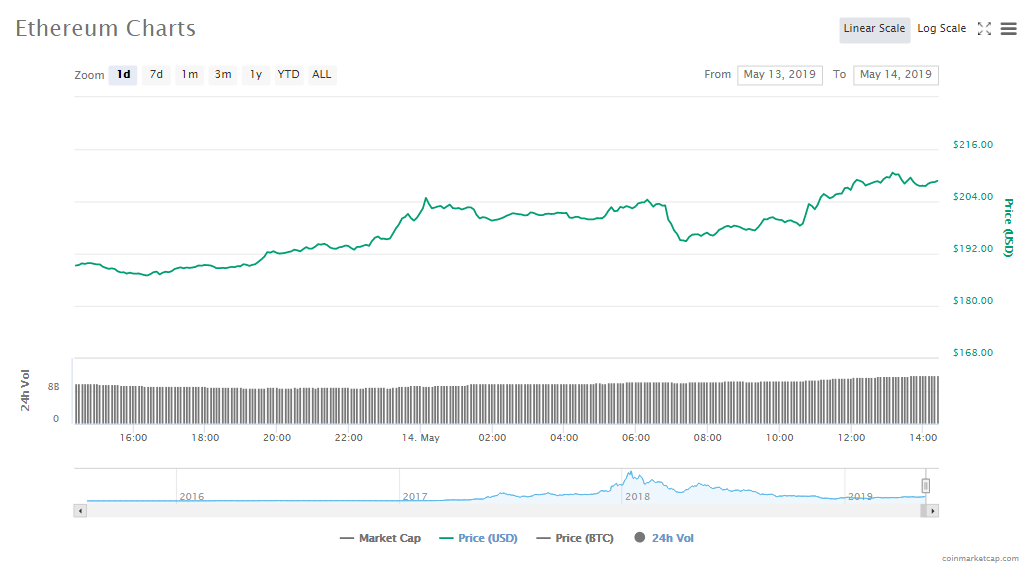Click the navigator scroll left arrow

81,511
